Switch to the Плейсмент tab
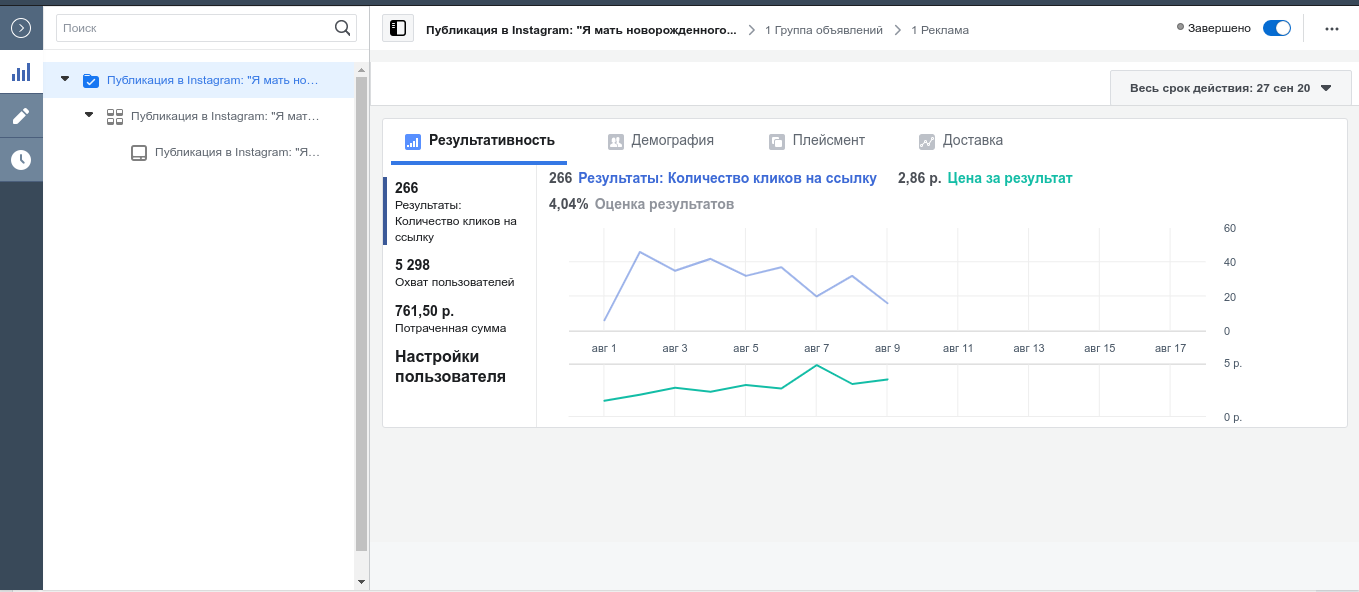The width and height of the screenshot is (1359, 592). (x=816, y=141)
